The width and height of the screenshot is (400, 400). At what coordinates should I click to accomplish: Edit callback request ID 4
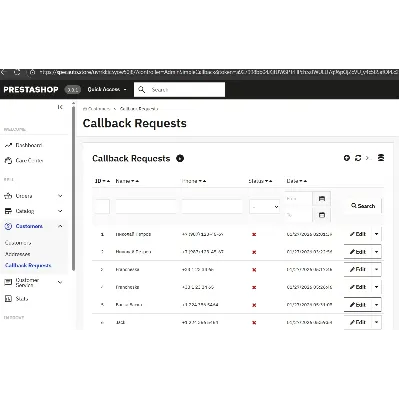[x=358, y=287]
